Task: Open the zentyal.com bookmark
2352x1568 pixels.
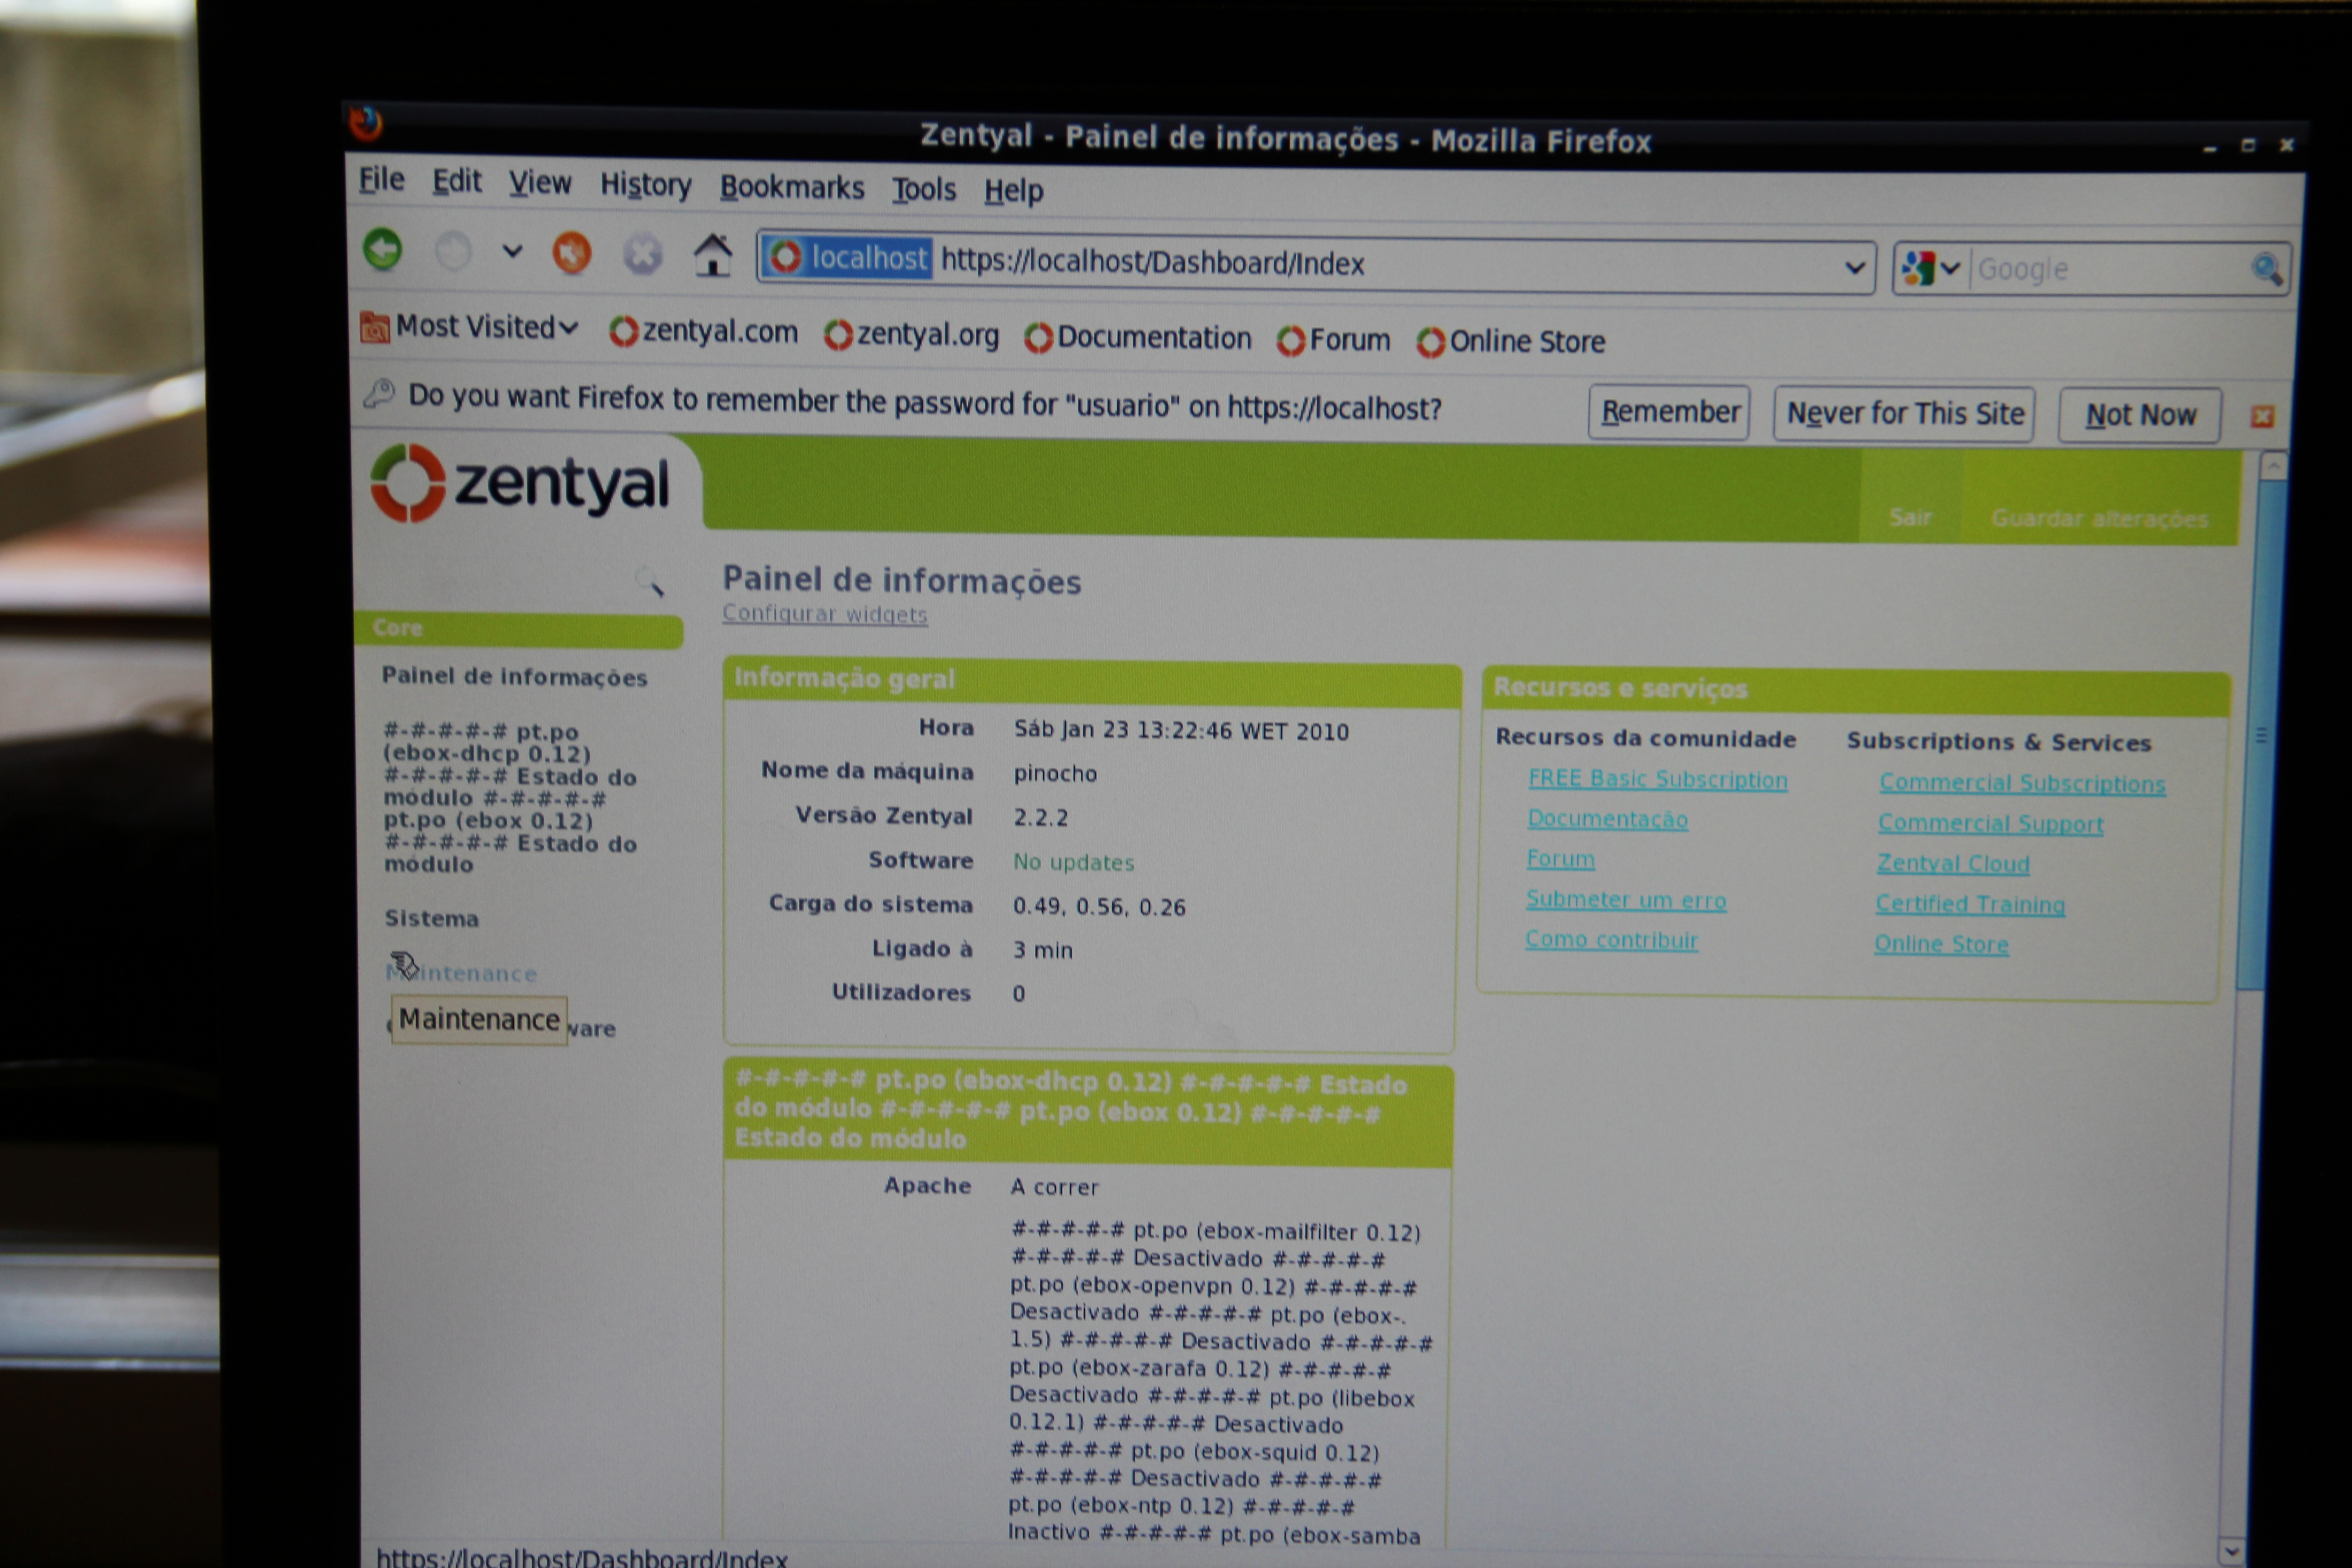Action: [704, 332]
